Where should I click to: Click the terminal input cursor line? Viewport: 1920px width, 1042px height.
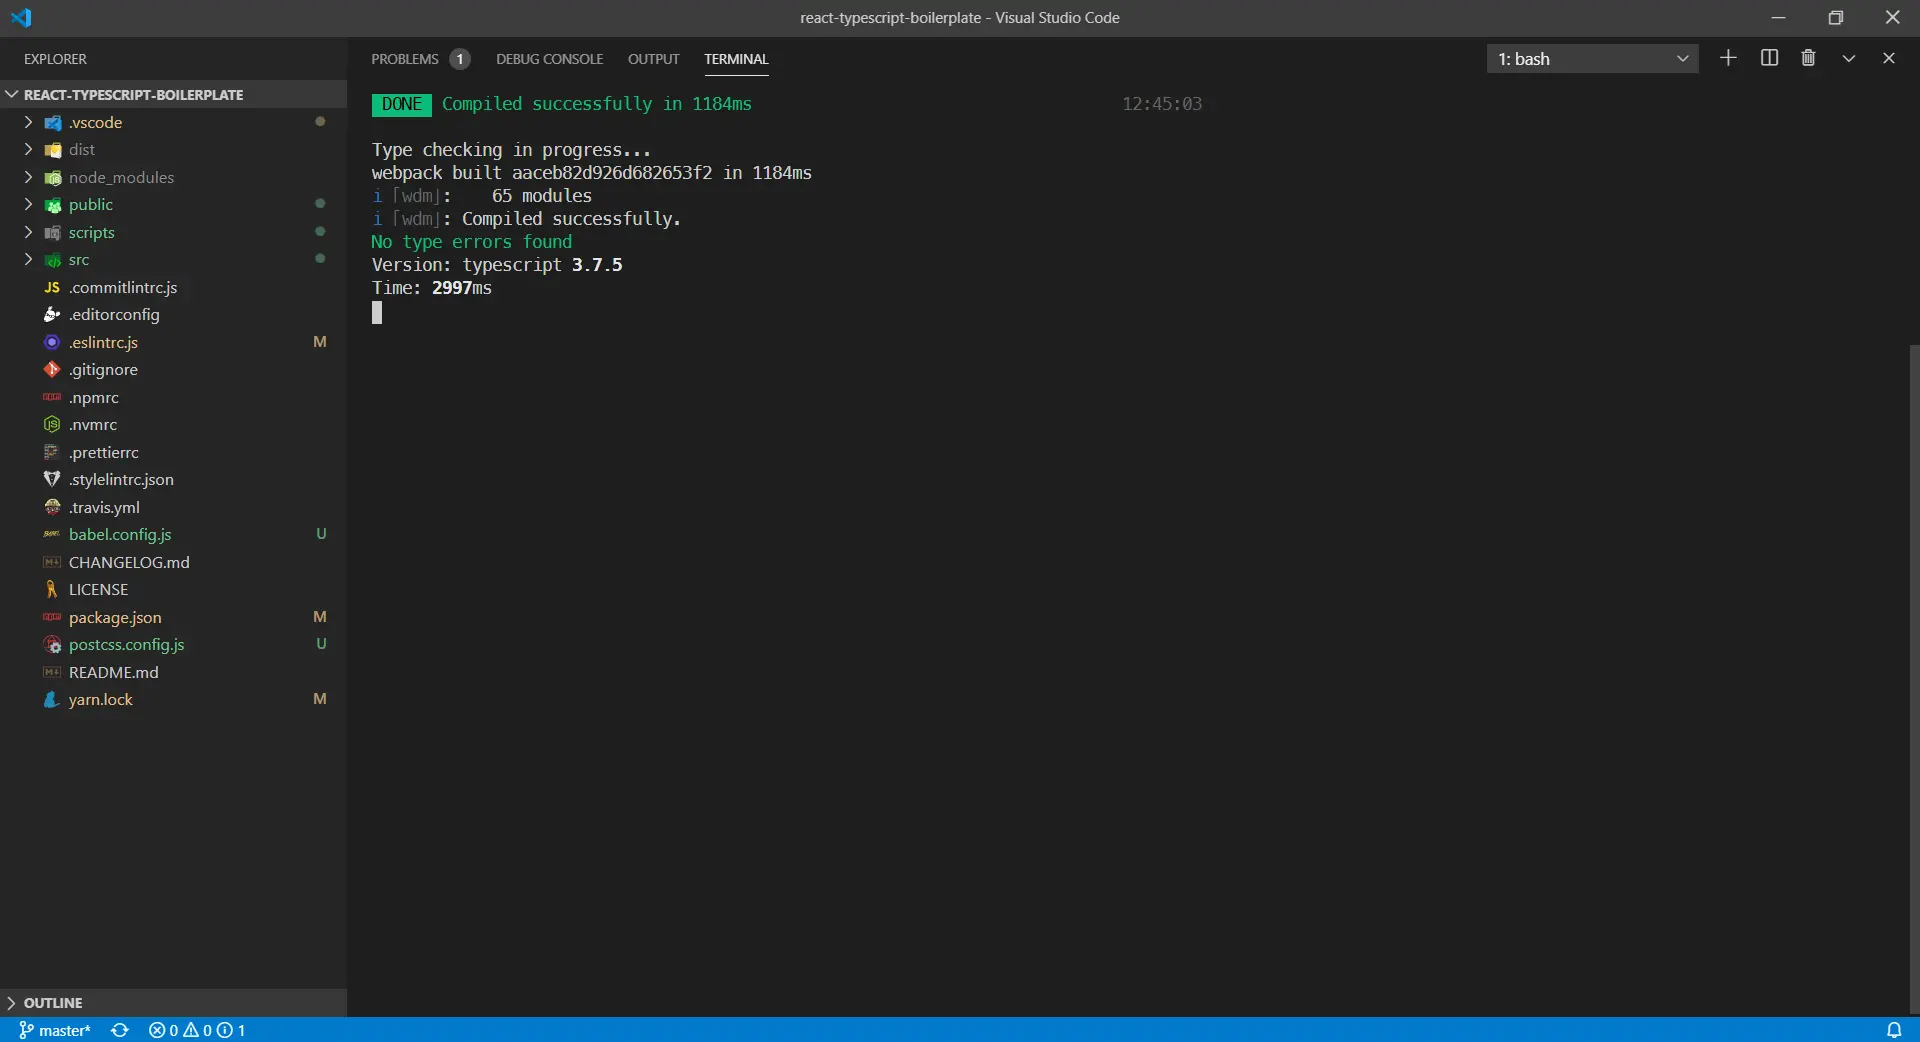[x=377, y=313]
